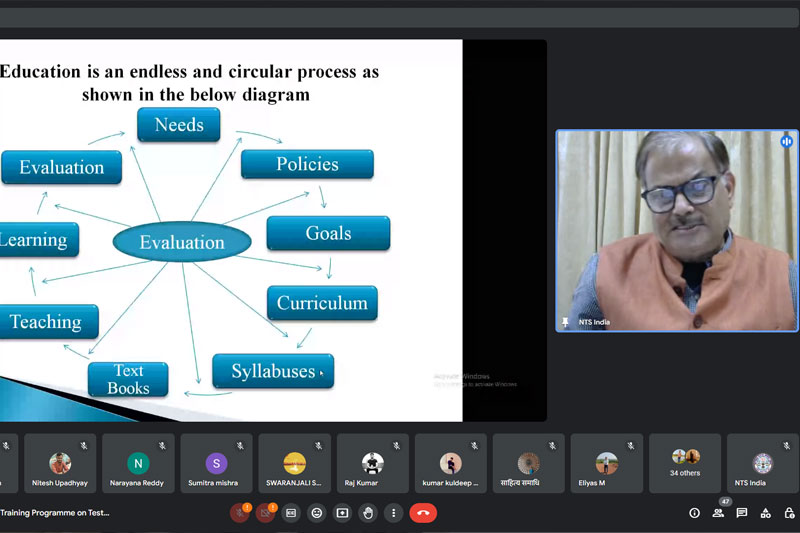Click the pin icon on the NTS India video
The image size is (800, 533).
tap(565, 322)
